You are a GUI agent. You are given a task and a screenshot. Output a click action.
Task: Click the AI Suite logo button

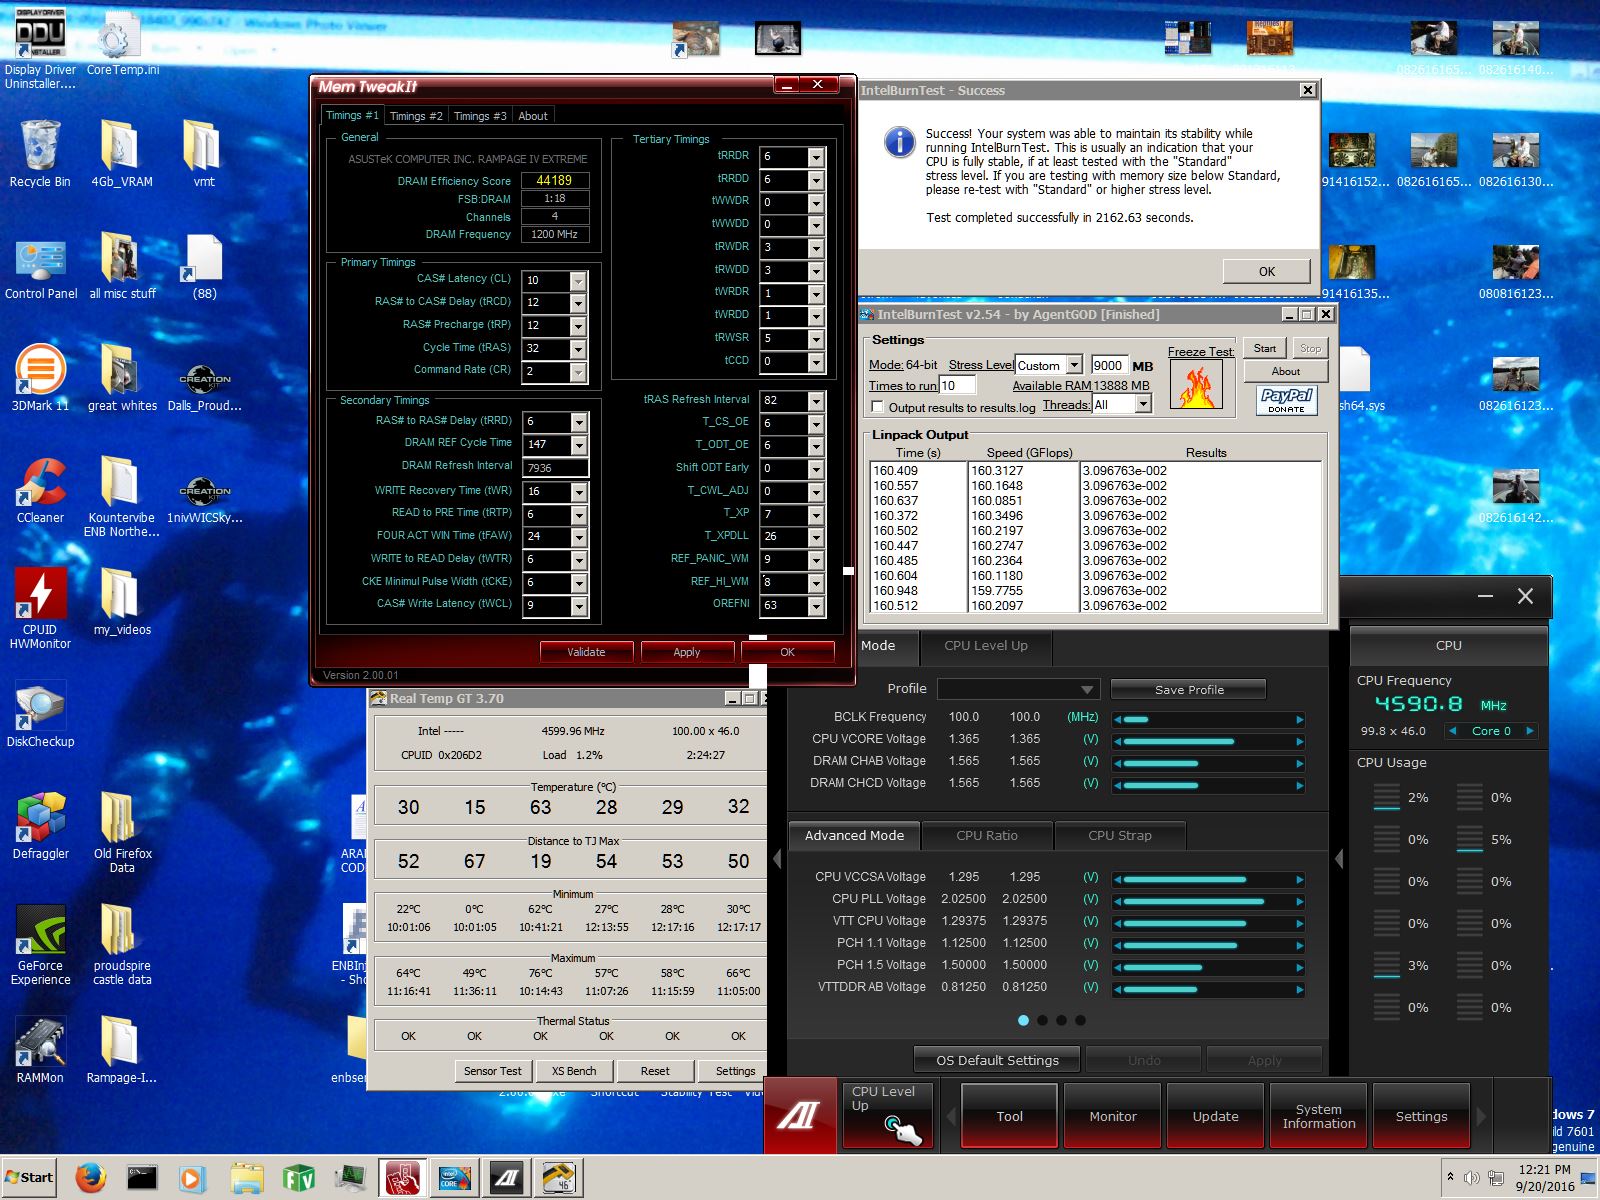pyautogui.click(x=800, y=1114)
